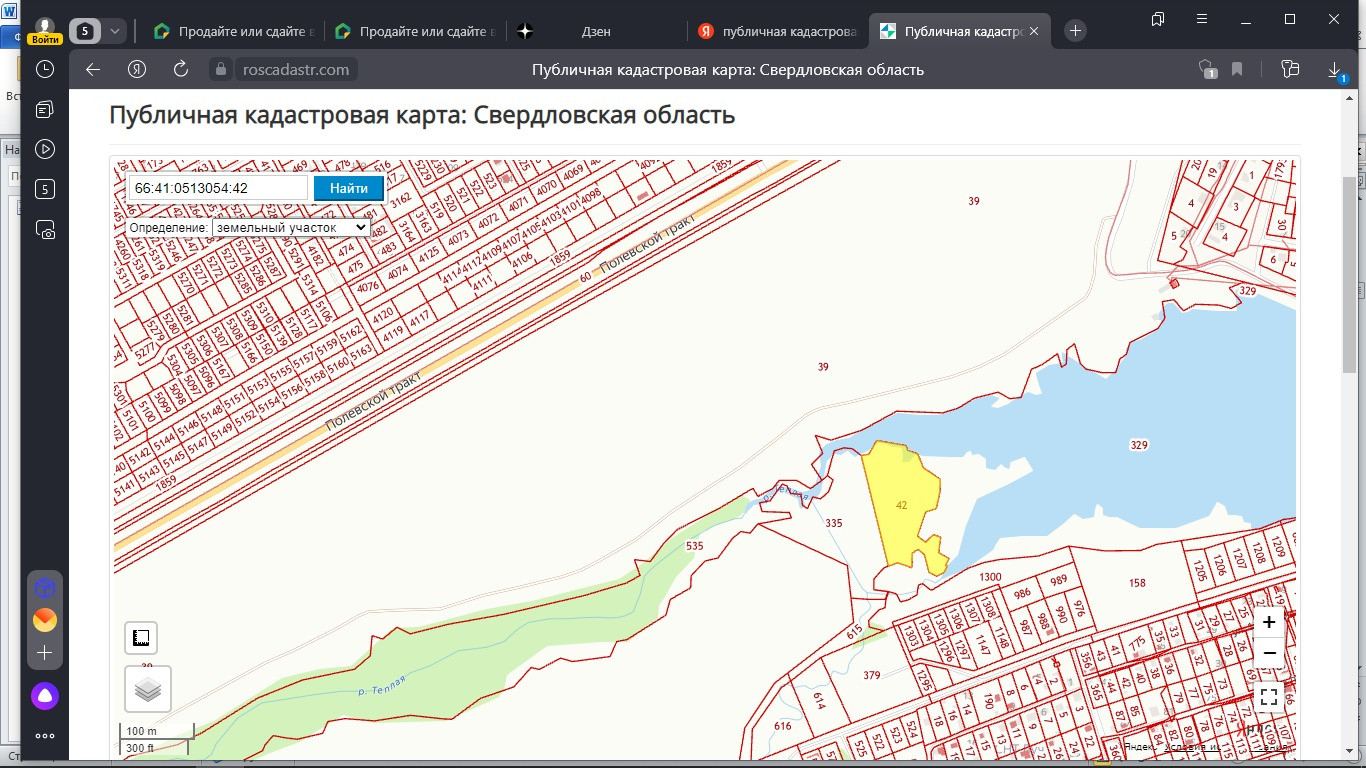
Task: Take a screenshot using sidebar camera icon
Action: [45, 230]
